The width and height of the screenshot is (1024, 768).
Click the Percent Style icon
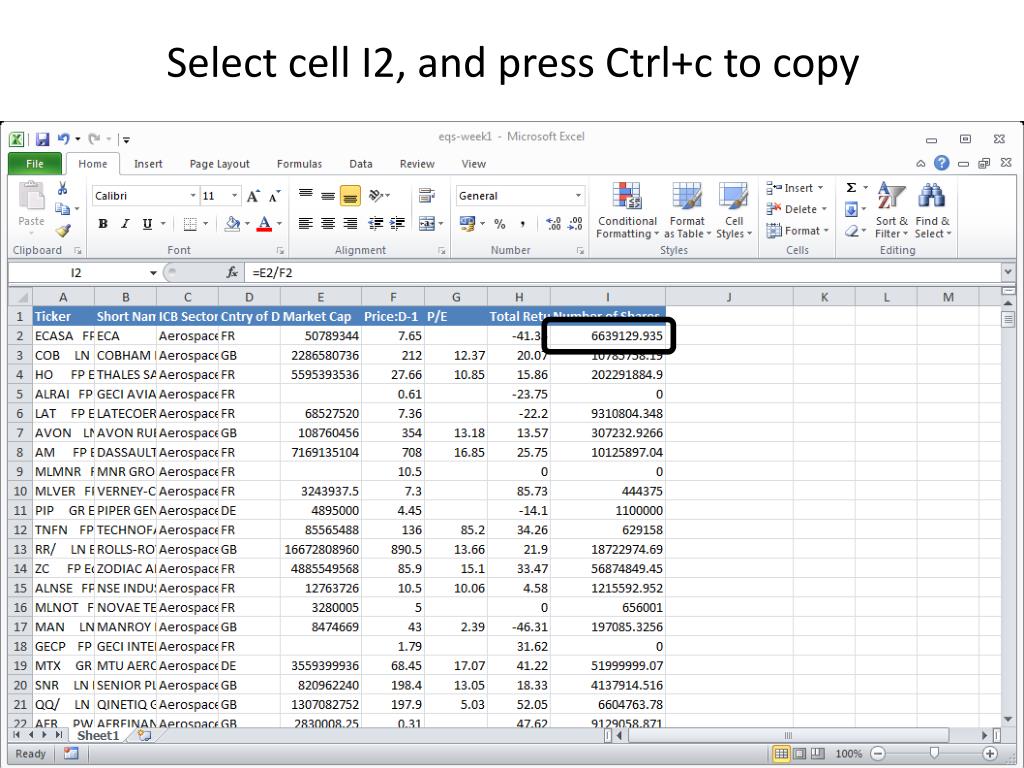[x=500, y=224]
